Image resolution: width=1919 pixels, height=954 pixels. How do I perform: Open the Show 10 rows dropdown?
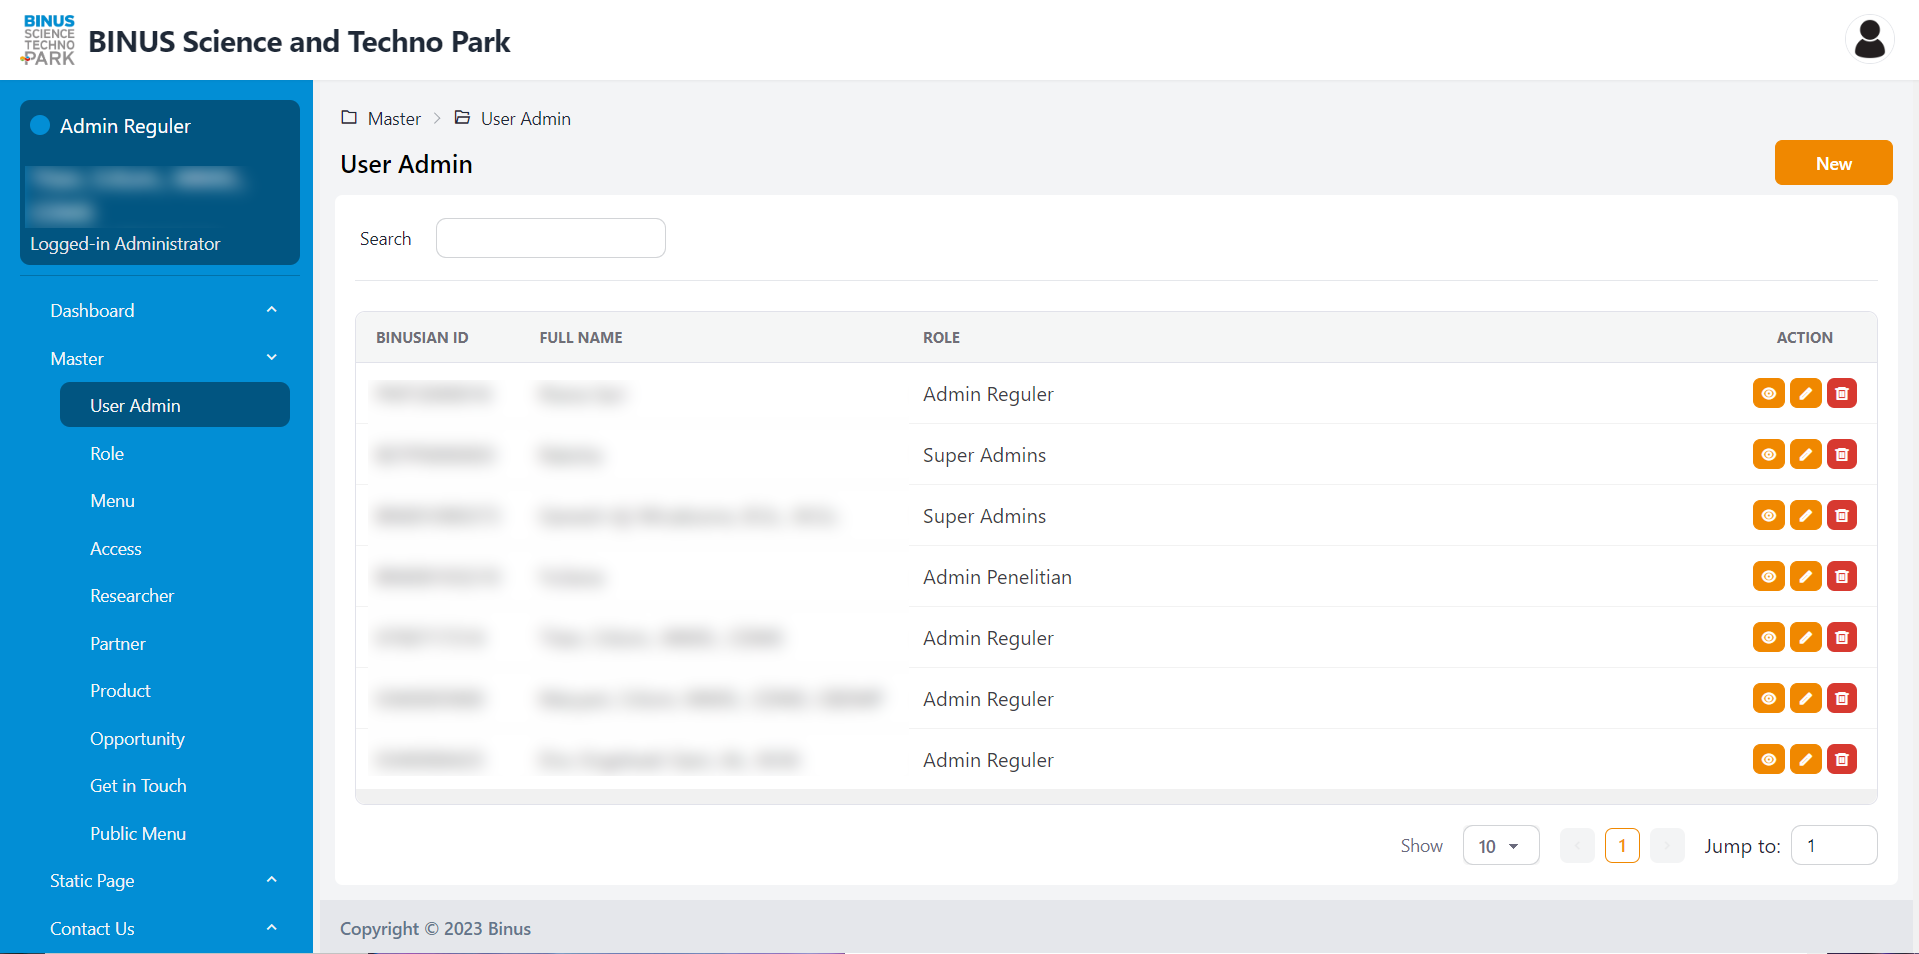click(1501, 846)
